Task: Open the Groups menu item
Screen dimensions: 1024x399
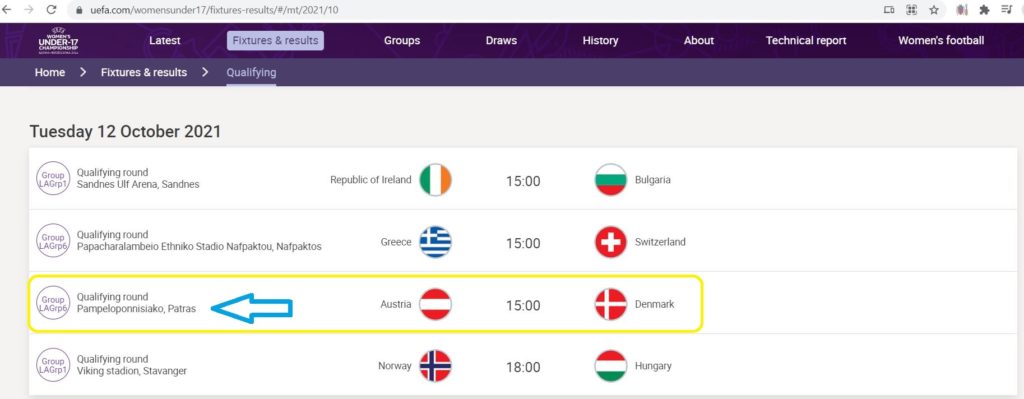Action: click(402, 40)
